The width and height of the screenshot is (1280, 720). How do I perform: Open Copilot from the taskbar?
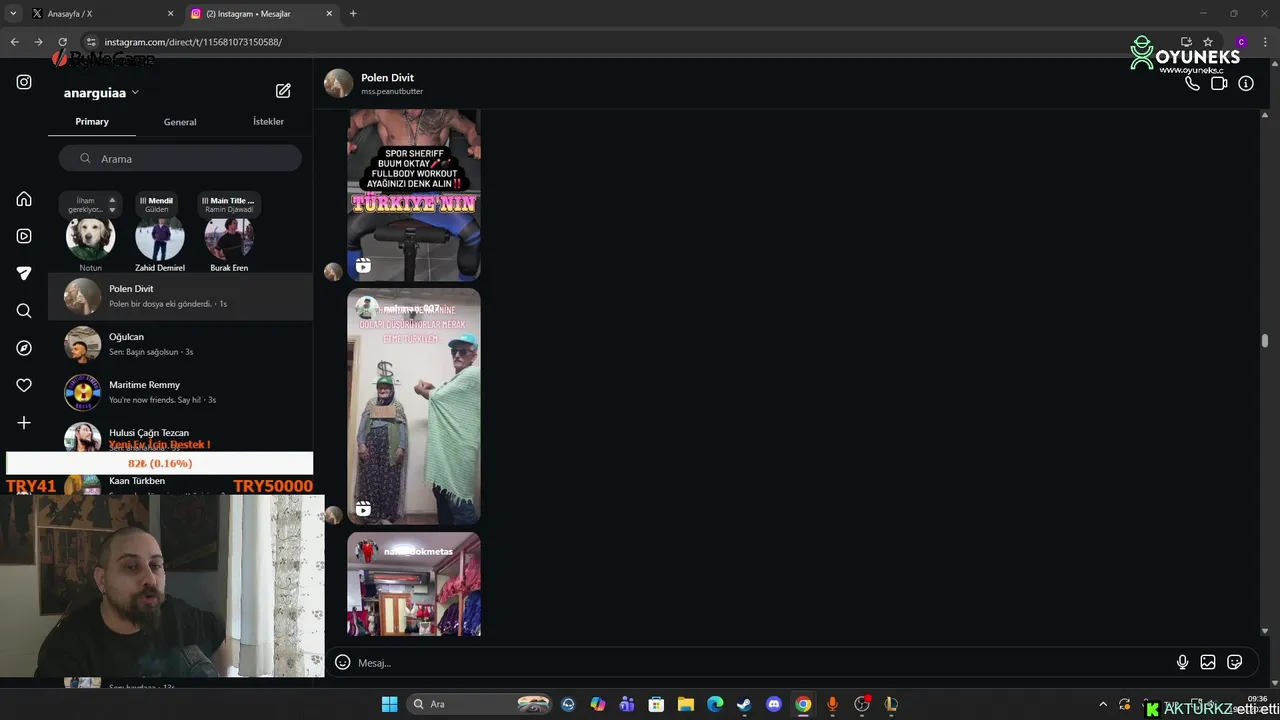pyautogui.click(x=597, y=704)
